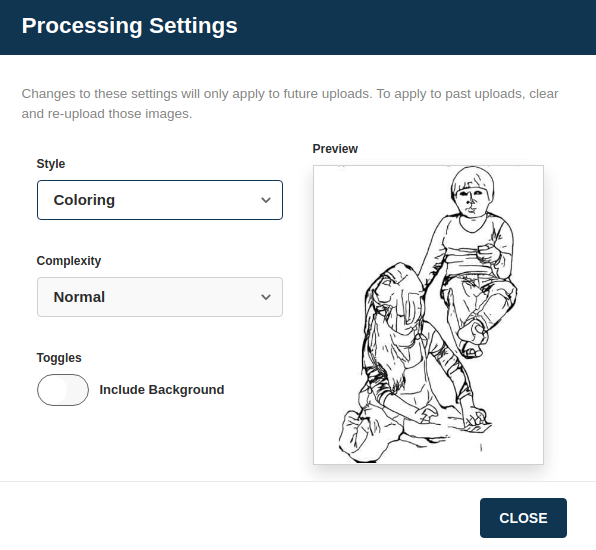Viewport: 596px width, 550px height.
Task: Click the 'Normal' text in Complexity selector
Action: (79, 297)
